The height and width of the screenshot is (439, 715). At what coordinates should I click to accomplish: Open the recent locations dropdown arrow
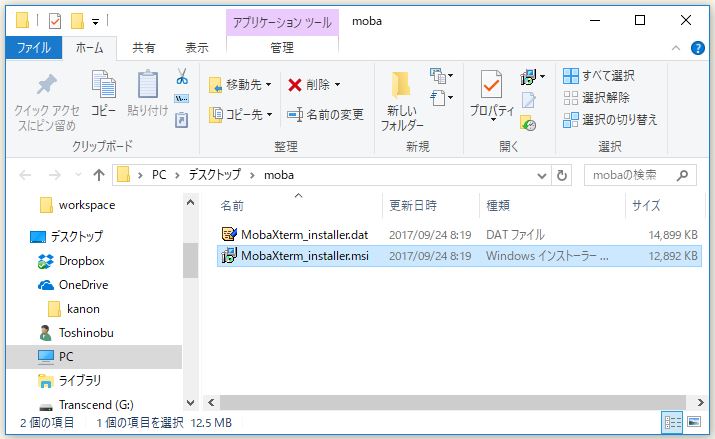(78, 175)
